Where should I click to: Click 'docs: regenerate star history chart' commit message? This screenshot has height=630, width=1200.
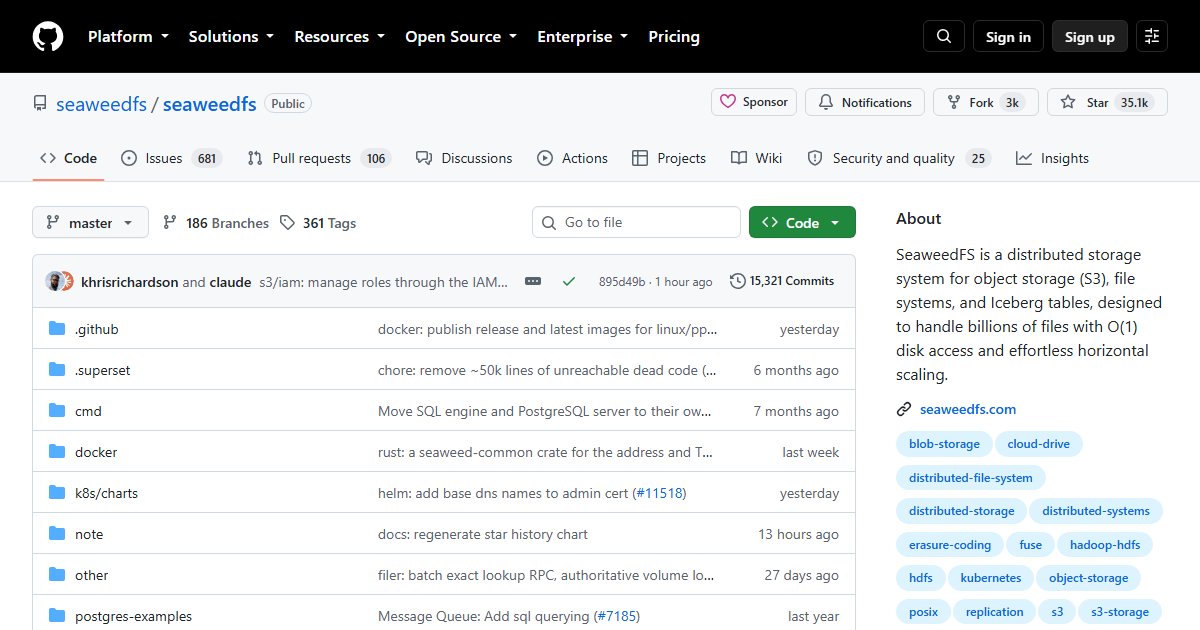(x=482, y=534)
